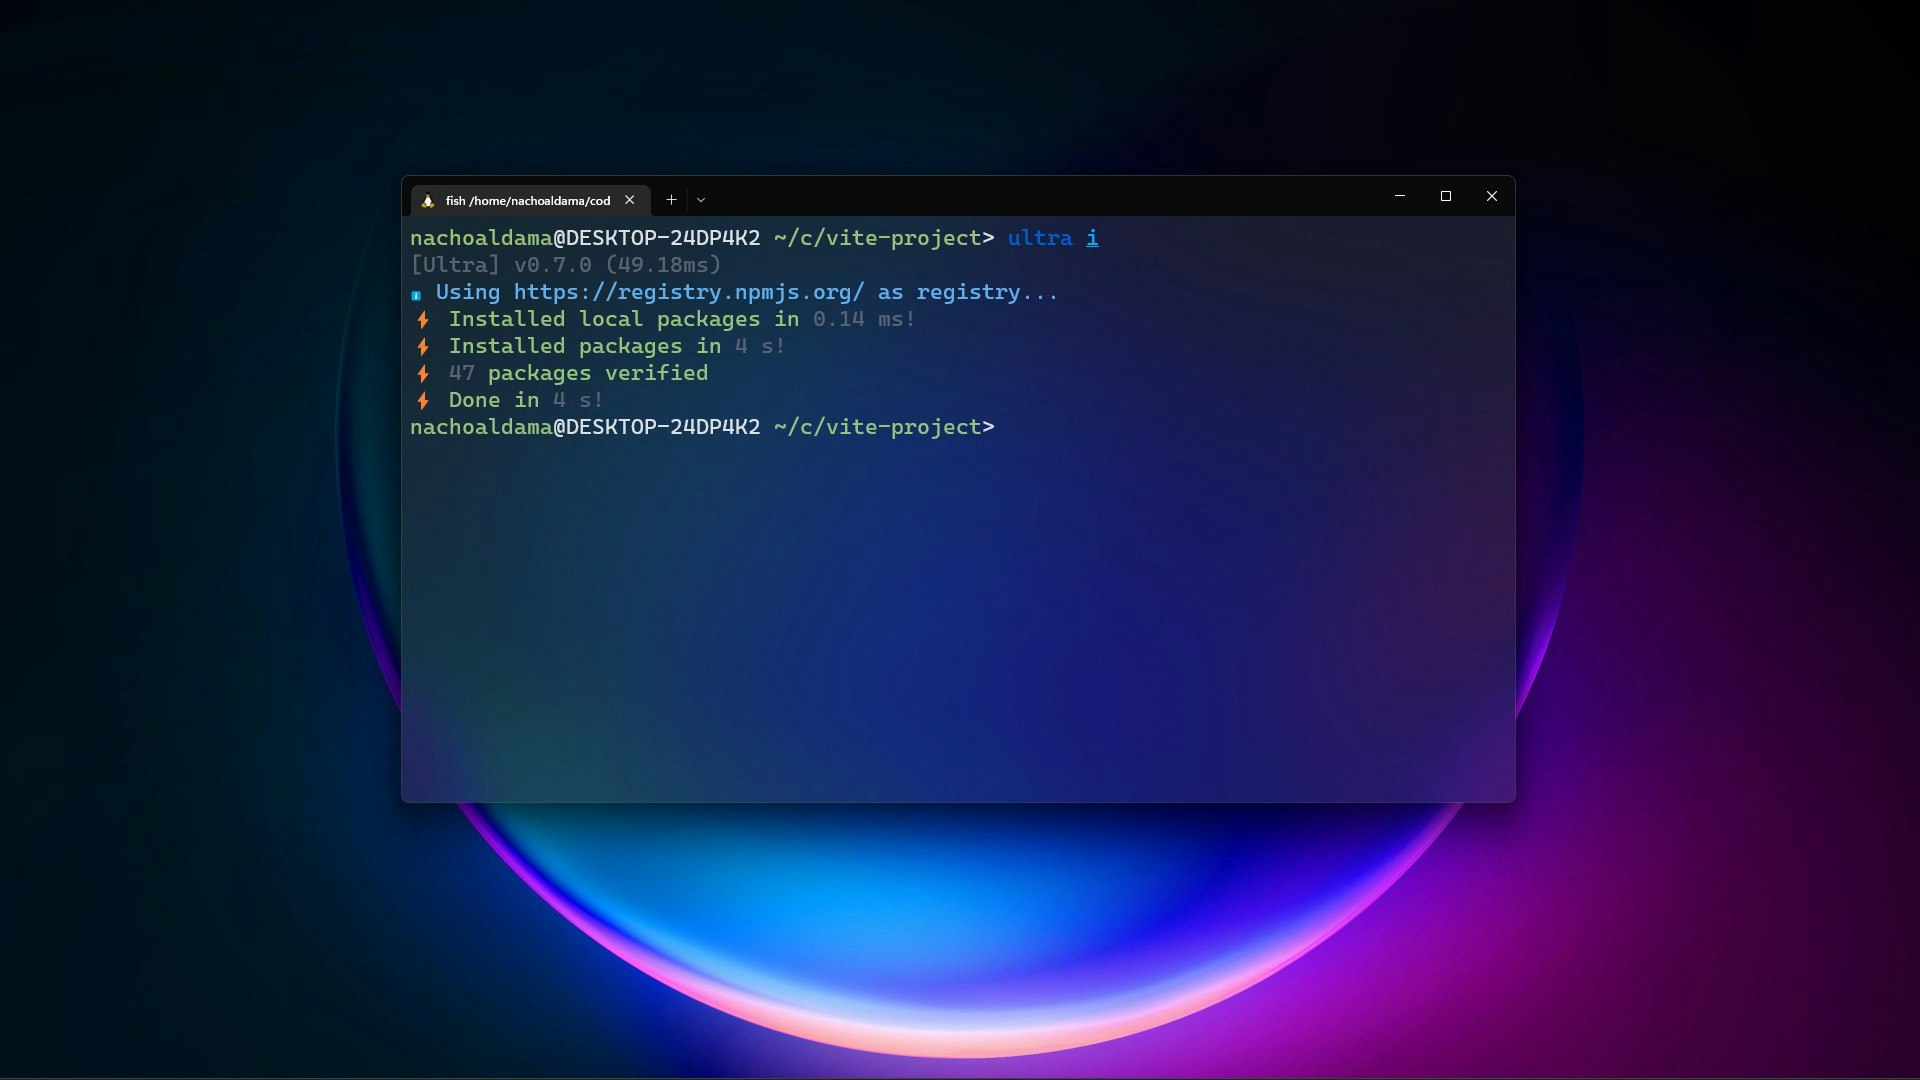The image size is (1920, 1080).
Task: Click 'Done in 4 s!' line
Action: tap(526, 400)
